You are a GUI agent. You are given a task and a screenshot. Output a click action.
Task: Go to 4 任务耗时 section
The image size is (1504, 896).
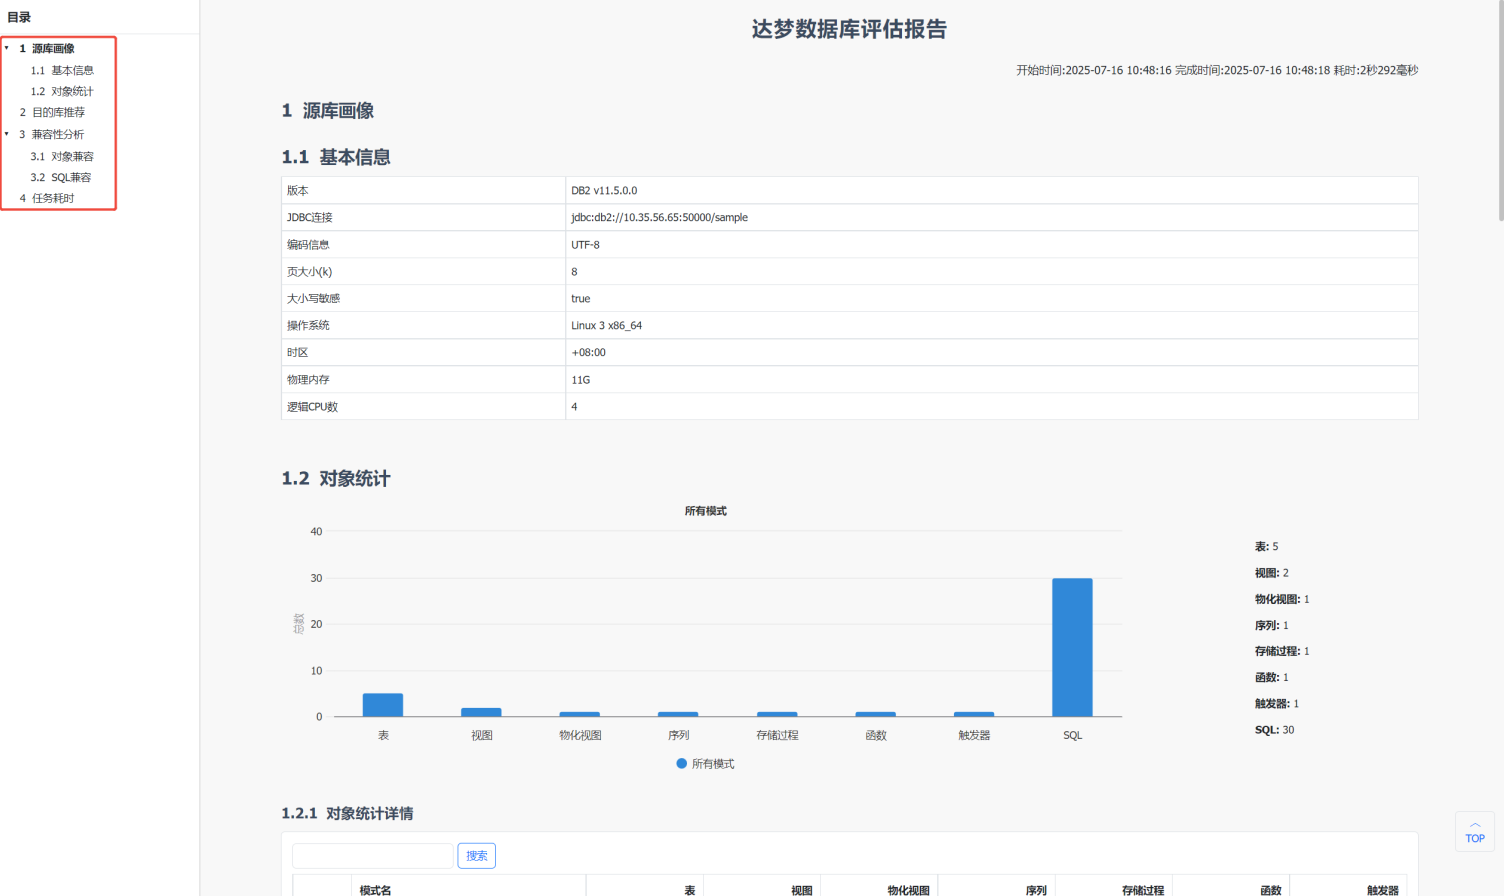pyautogui.click(x=47, y=198)
